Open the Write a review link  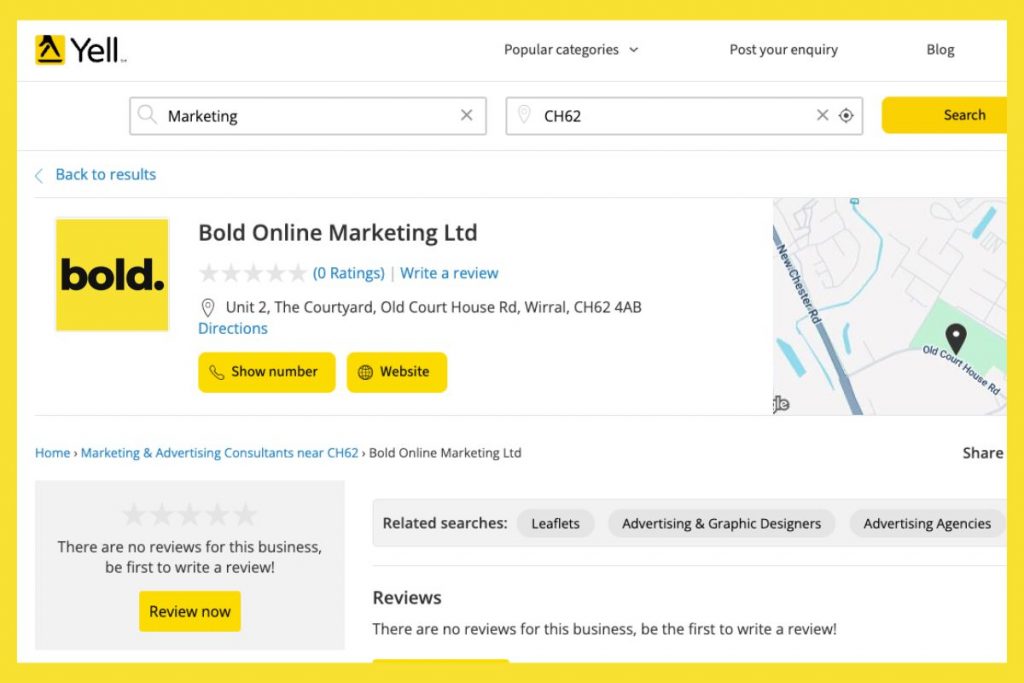click(449, 272)
